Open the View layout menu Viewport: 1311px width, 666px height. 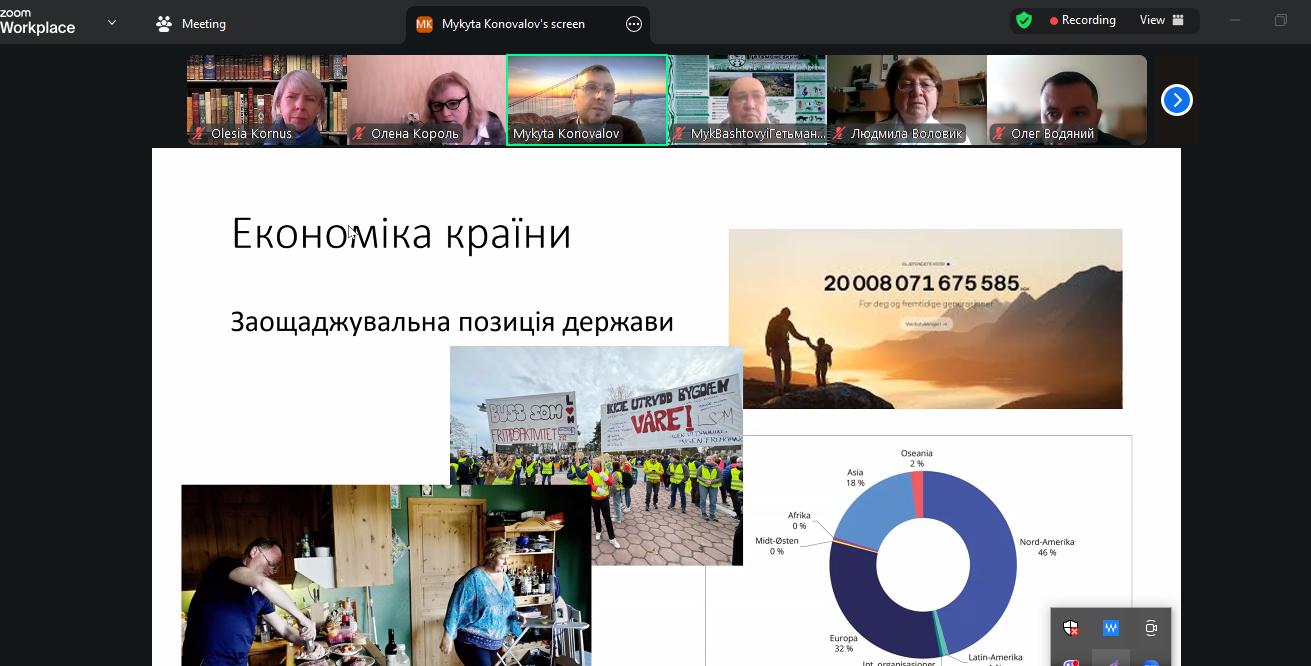[1161, 20]
